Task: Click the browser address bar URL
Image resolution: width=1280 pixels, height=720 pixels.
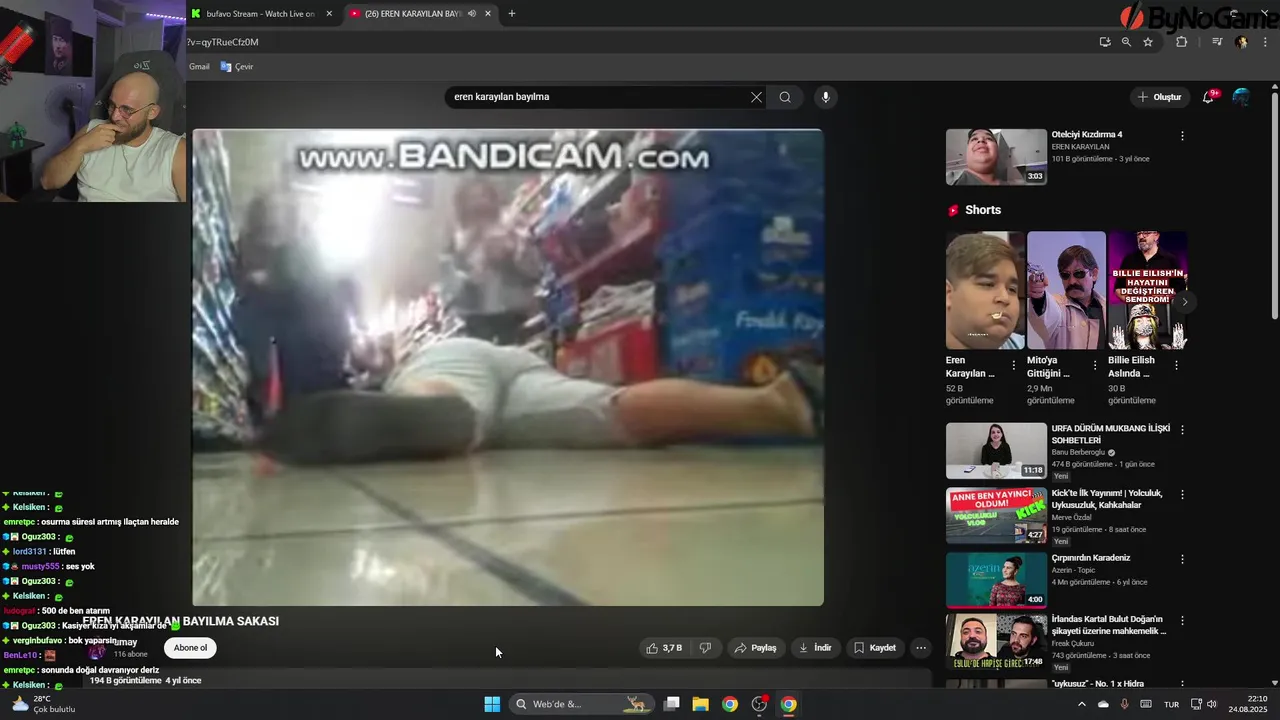Action: [x=224, y=42]
